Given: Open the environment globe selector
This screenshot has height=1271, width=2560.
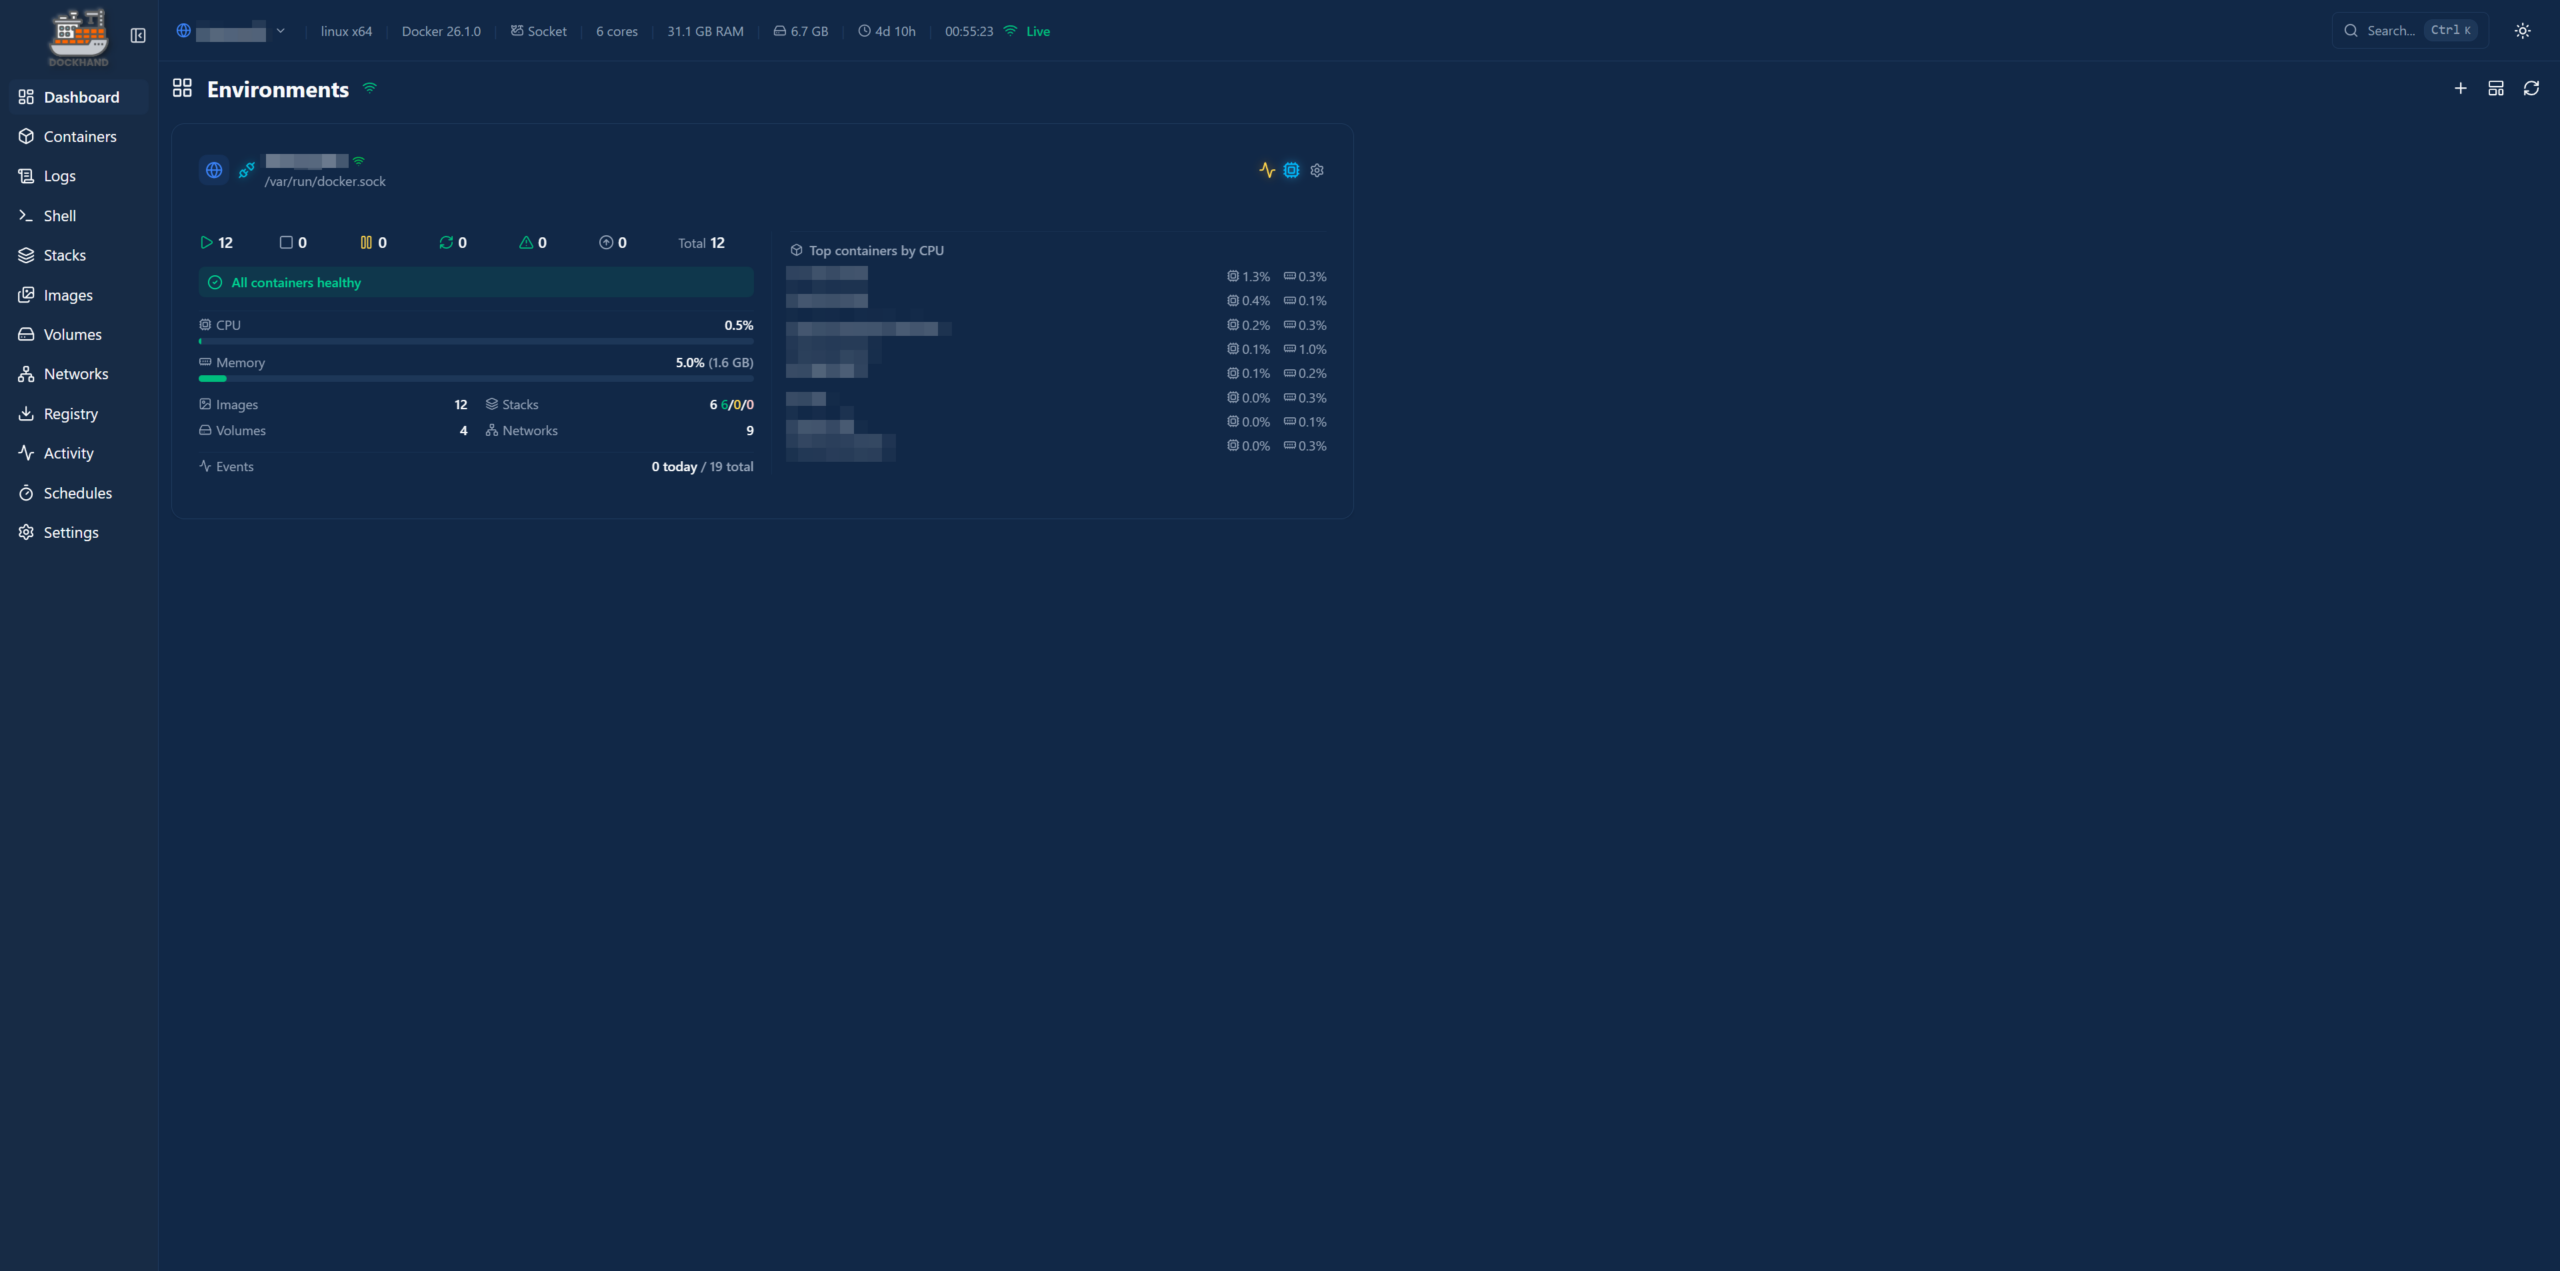Looking at the screenshot, I should point(184,31).
